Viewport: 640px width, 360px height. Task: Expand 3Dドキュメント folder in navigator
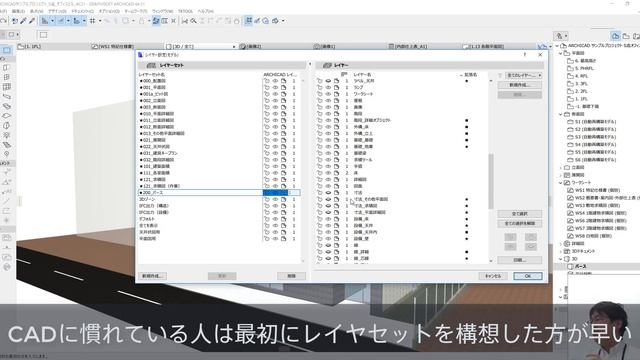[561, 251]
